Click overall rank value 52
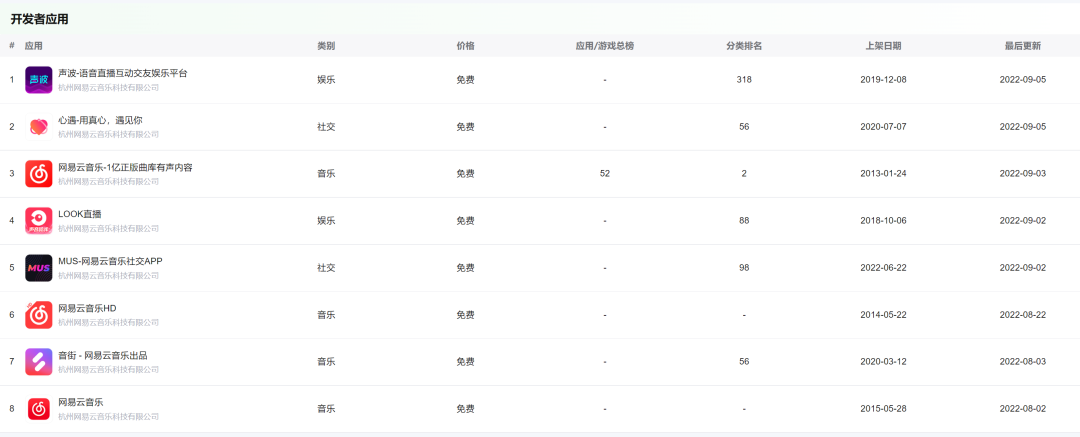The height and width of the screenshot is (437, 1080). [605, 174]
